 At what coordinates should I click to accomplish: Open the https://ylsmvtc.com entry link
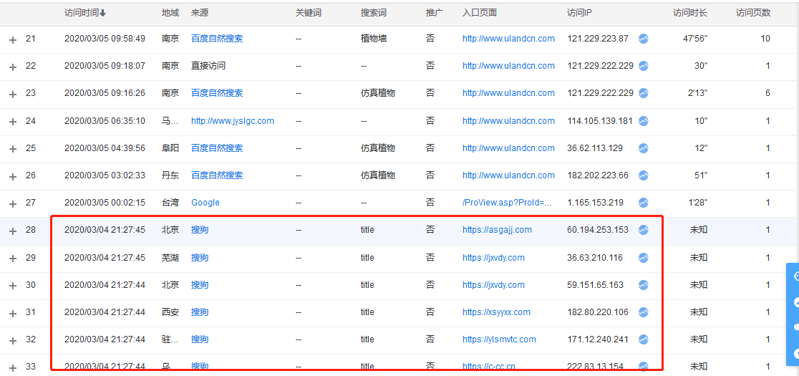[499, 339]
